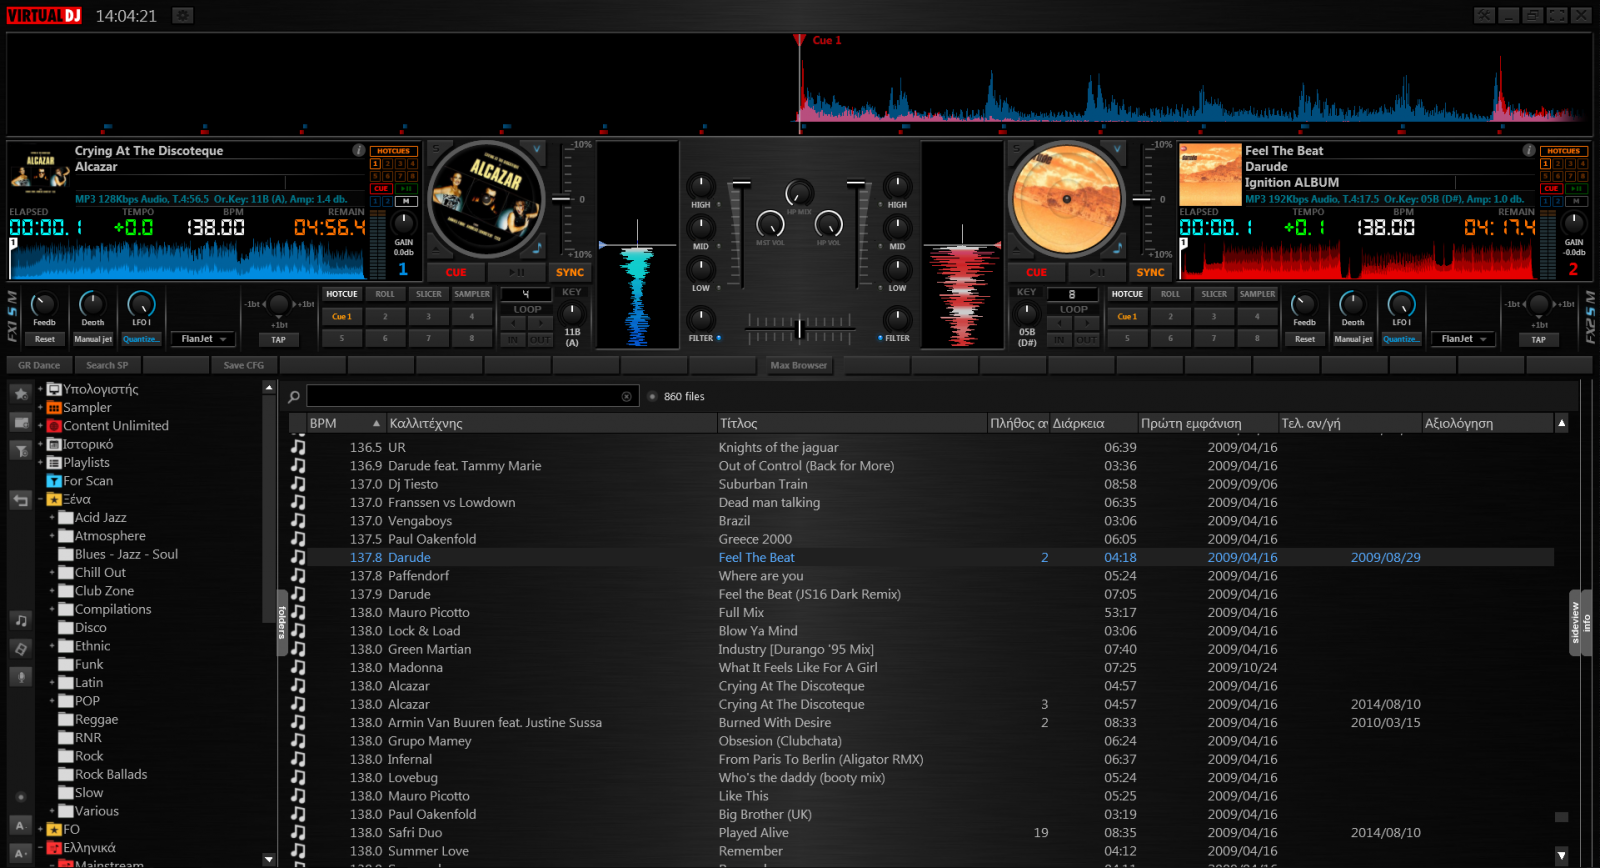
Task: Expand the Club Zone folder
Action: (52, 591)
